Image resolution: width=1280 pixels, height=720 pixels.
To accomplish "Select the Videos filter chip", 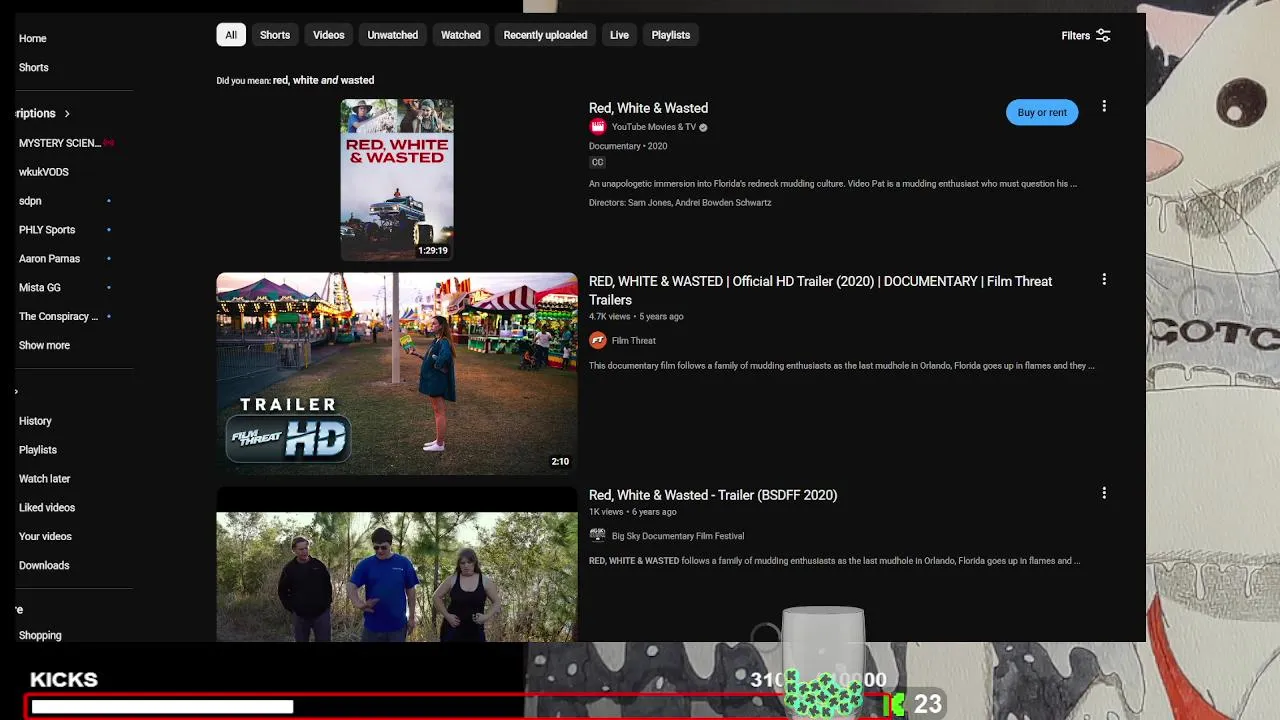I will [x=328, y=35].
